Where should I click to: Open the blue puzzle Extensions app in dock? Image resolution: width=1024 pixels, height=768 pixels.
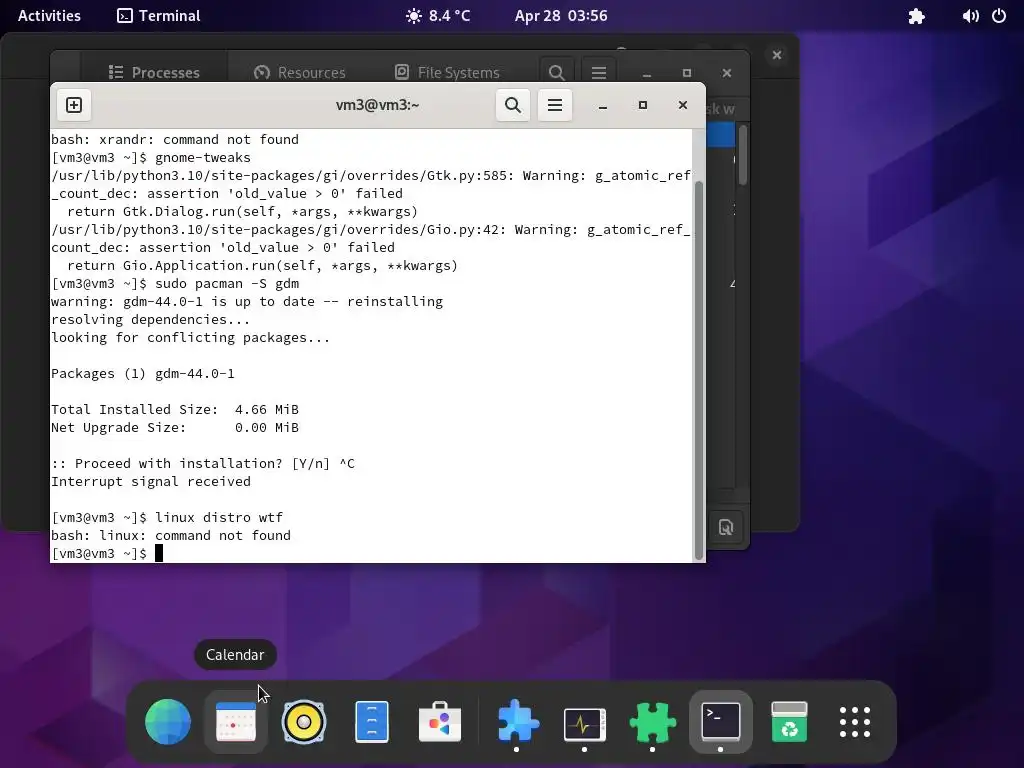click(x=517, y=722)
